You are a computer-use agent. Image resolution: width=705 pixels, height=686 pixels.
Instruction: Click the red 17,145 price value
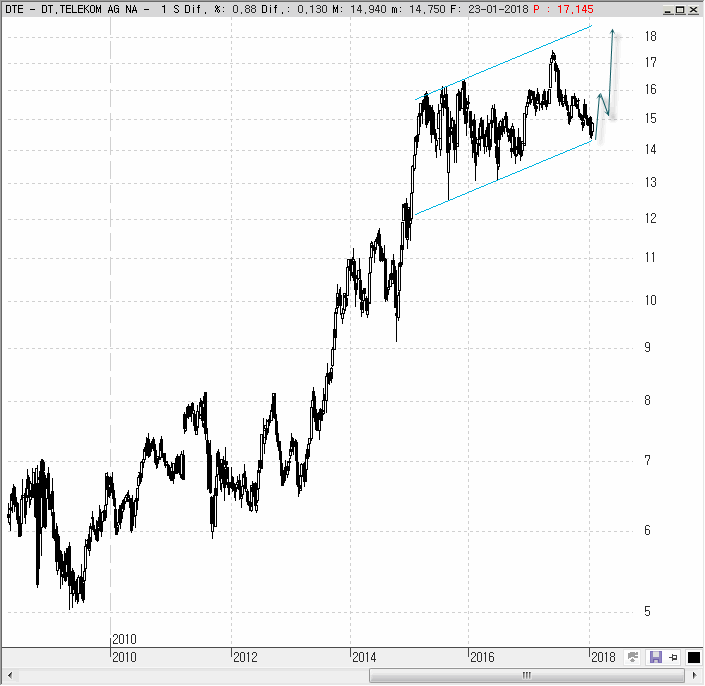[575, 9]
